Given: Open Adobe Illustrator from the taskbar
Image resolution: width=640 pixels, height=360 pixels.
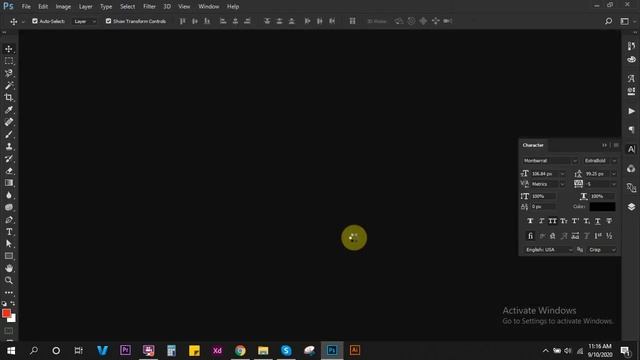Looking at the screenshot, I should point(355,350).
